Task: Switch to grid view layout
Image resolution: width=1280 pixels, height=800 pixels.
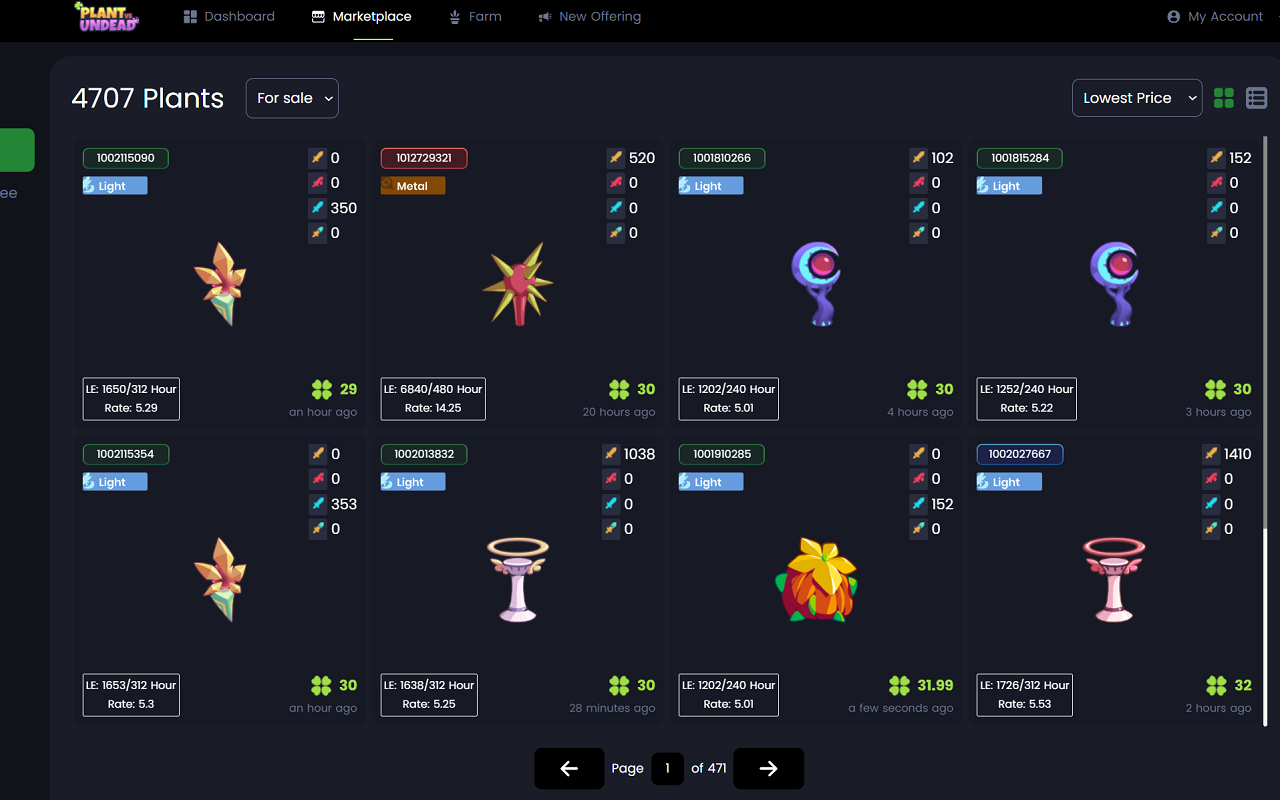Action: 1223,98
